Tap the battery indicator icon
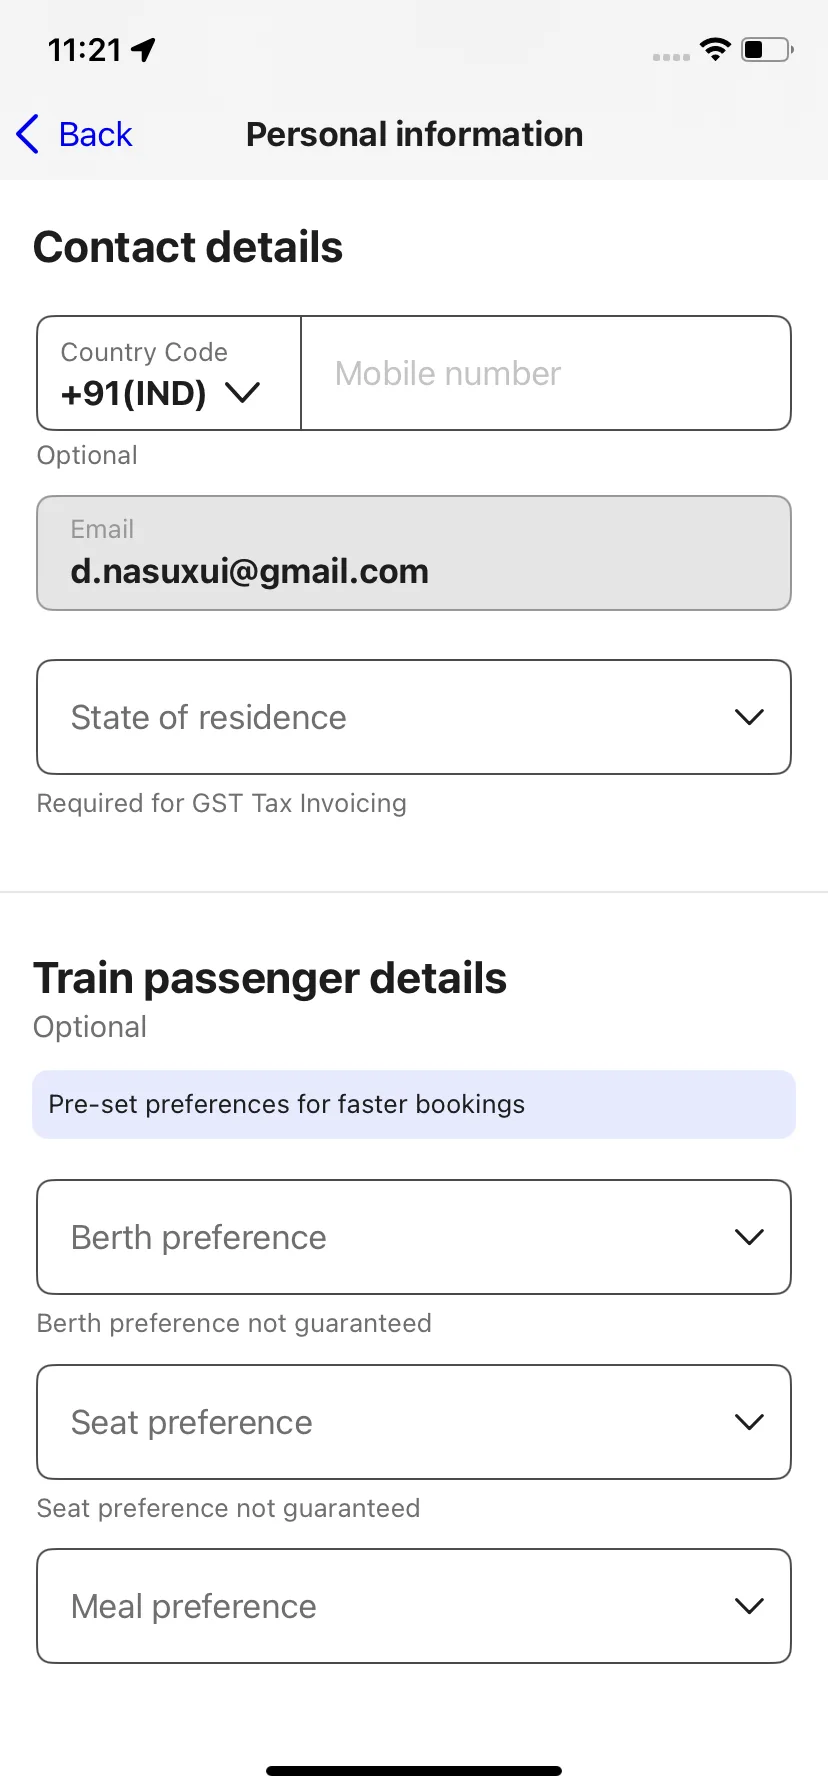The image size is (828, 1792). [x=767, y=49]
